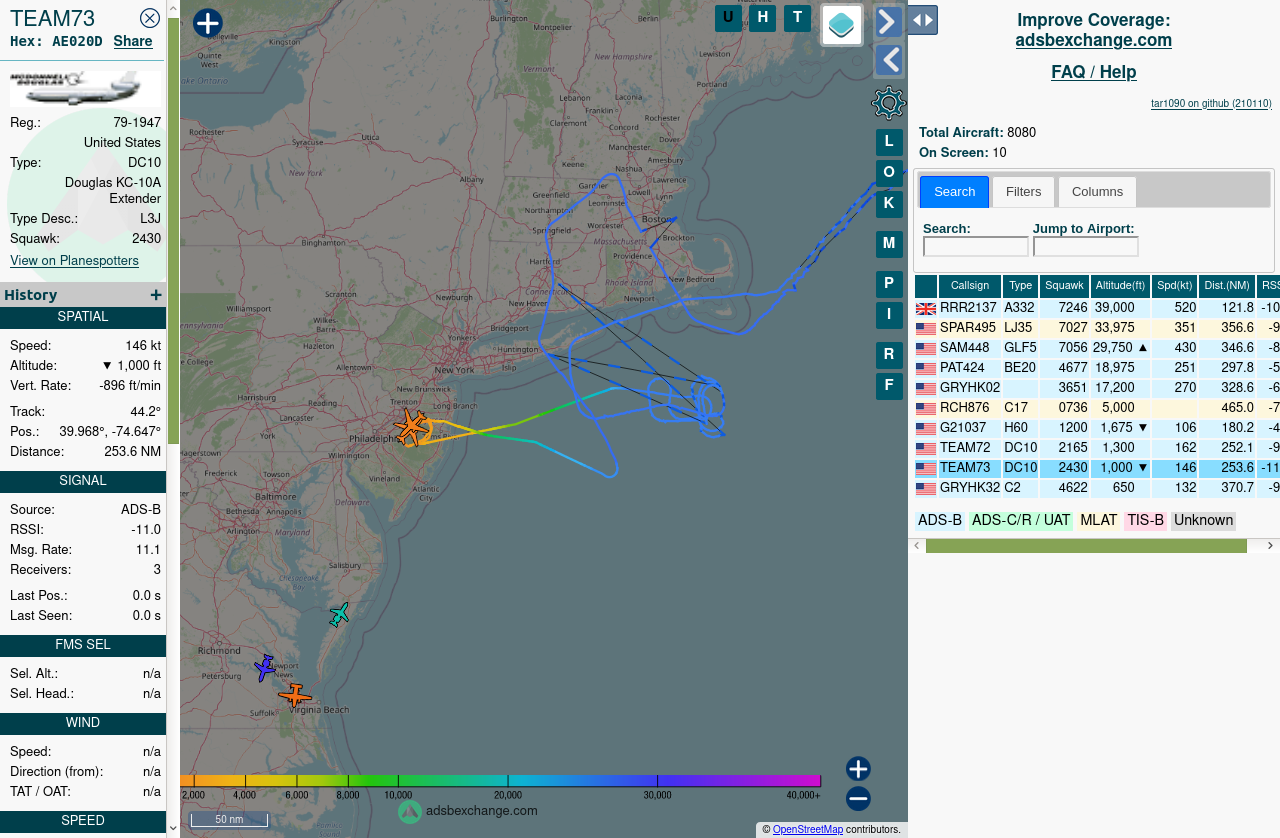The image size is (1280, 838).
Task: Switch to the Filters tab
Action: [1024, 192]
